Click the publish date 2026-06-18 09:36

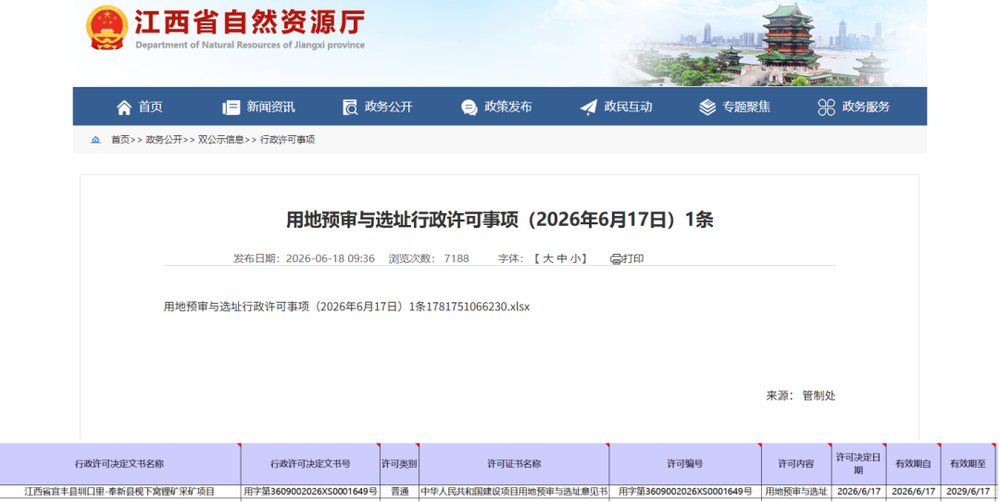click(330, 259)
